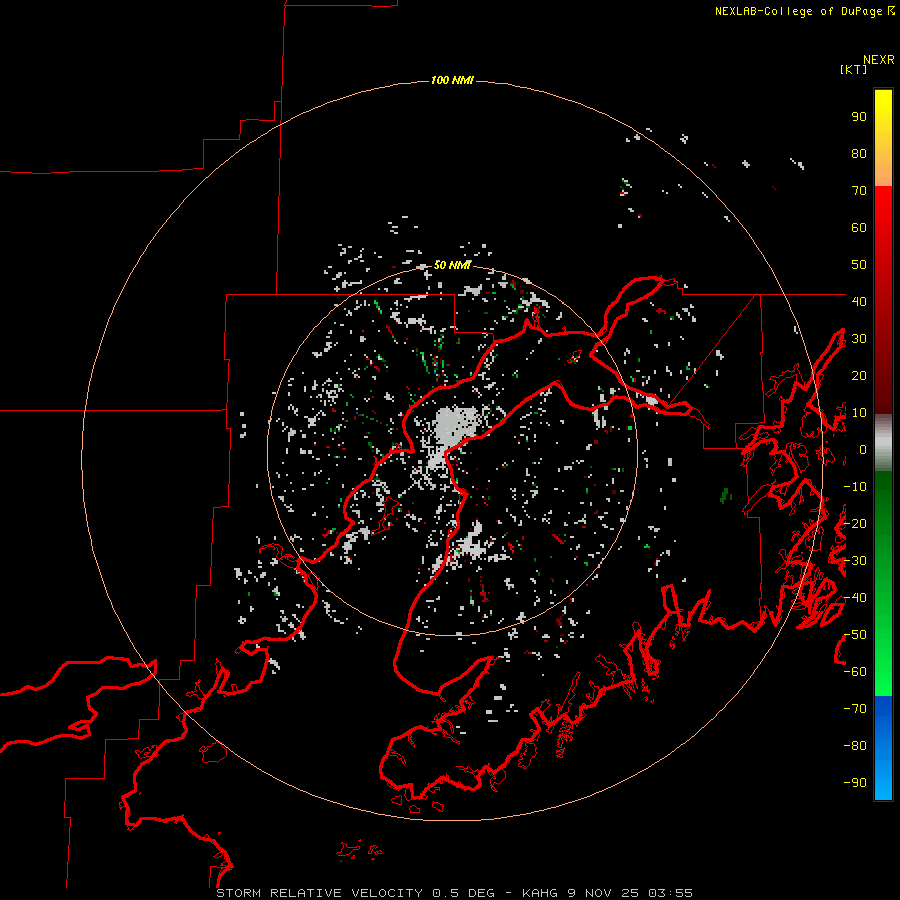Select the -20 value on the velocity scale
900x900 pixels.
click(x=855, y=524)
